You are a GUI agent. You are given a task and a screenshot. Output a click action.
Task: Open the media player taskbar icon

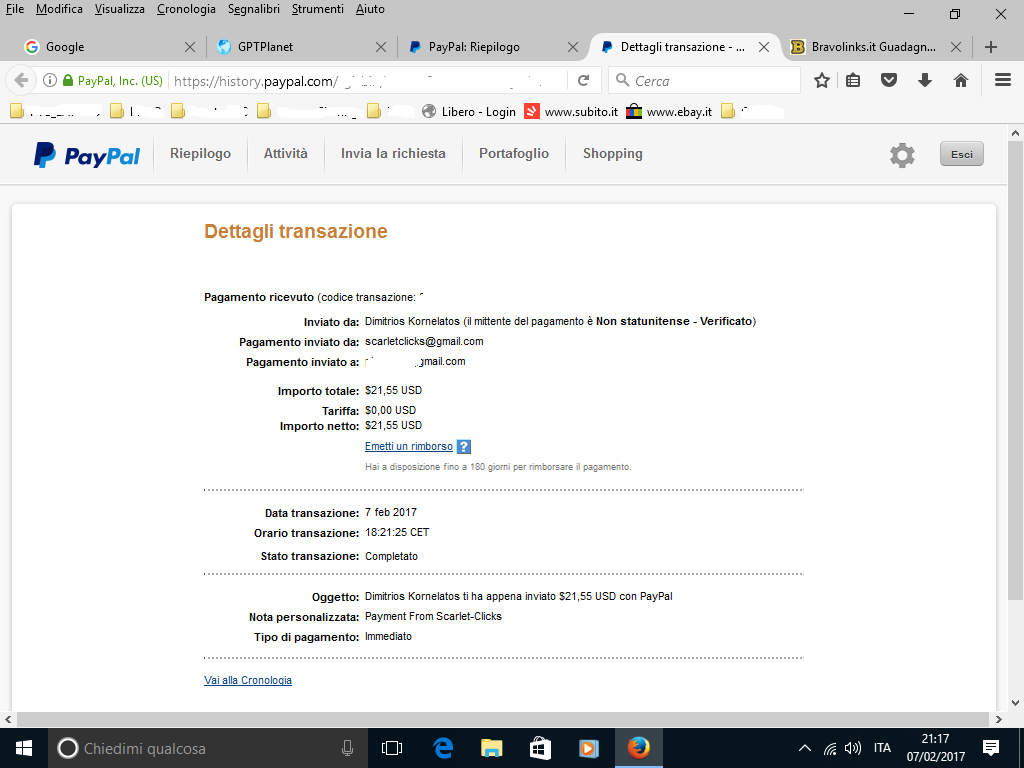tap(589, 748)
